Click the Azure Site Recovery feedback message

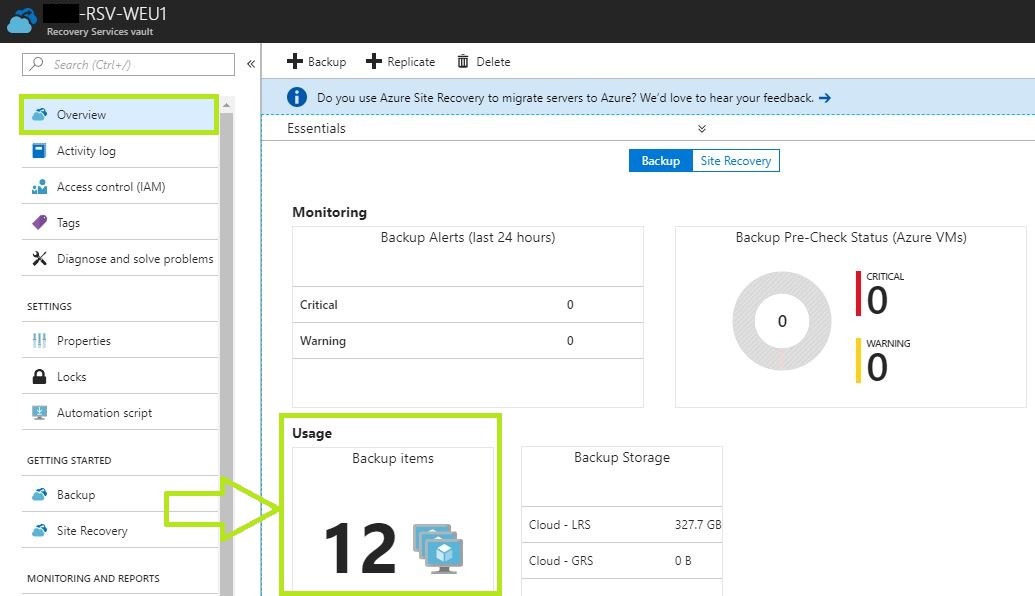[x=565, y=98]
